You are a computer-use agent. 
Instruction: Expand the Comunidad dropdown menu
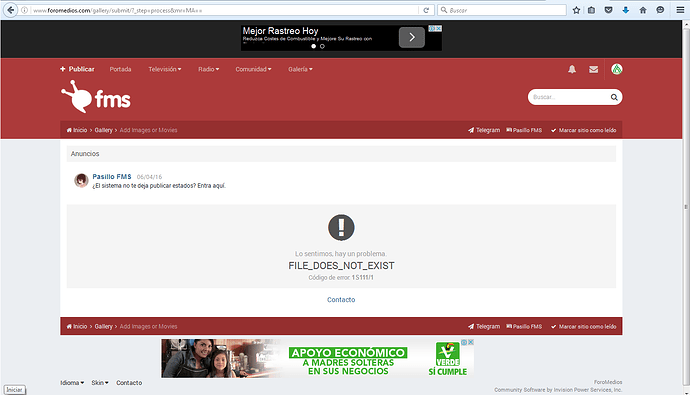click(253, 69)
